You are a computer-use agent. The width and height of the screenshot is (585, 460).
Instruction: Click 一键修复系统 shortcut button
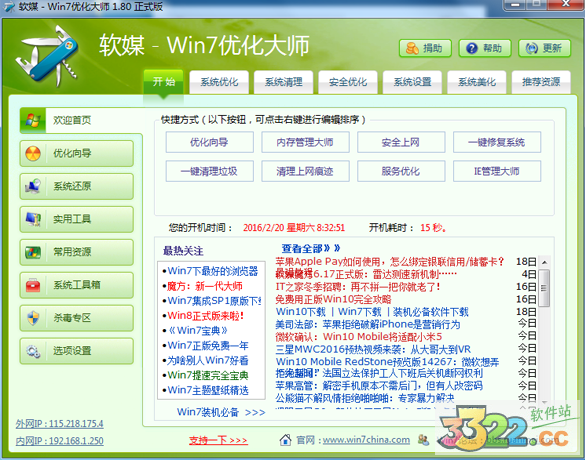(497, 142)
